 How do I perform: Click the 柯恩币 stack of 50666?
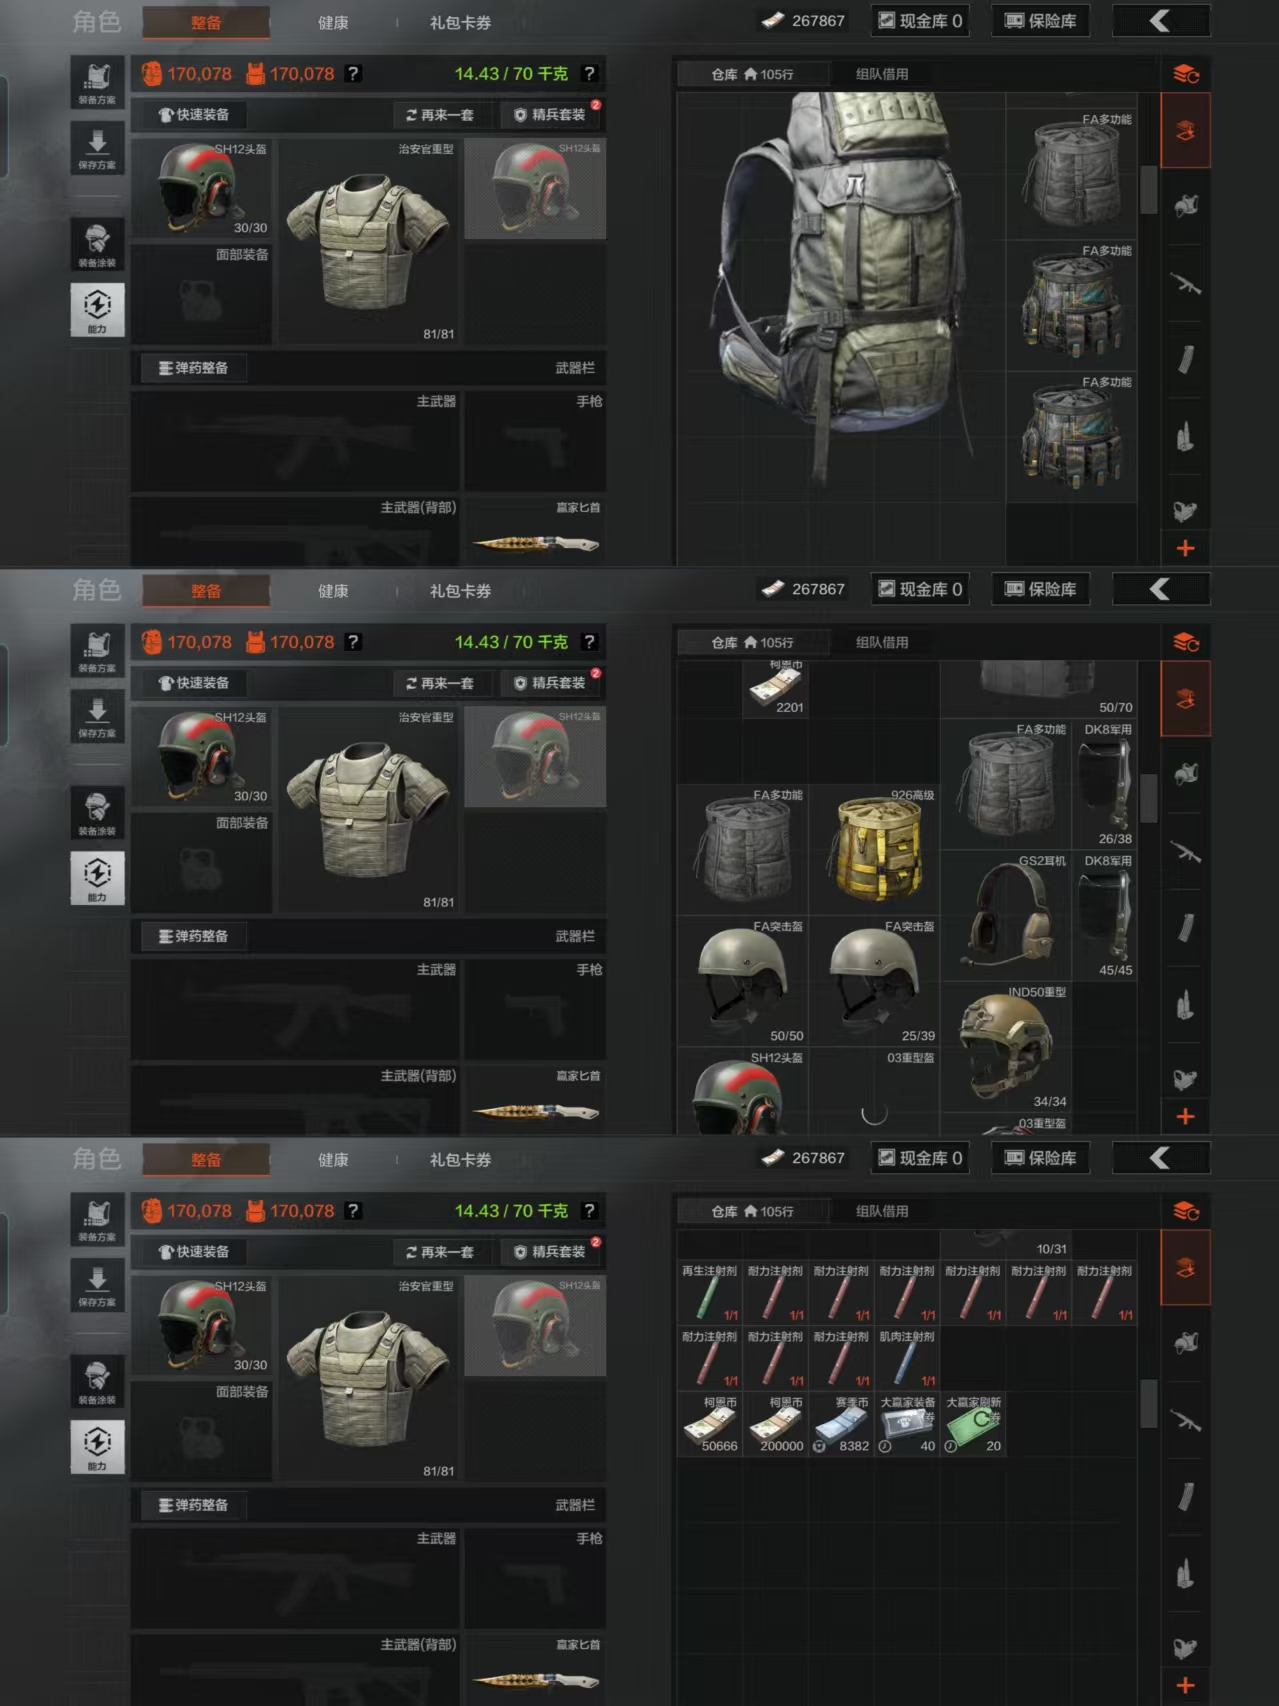tap(710, 1425)
